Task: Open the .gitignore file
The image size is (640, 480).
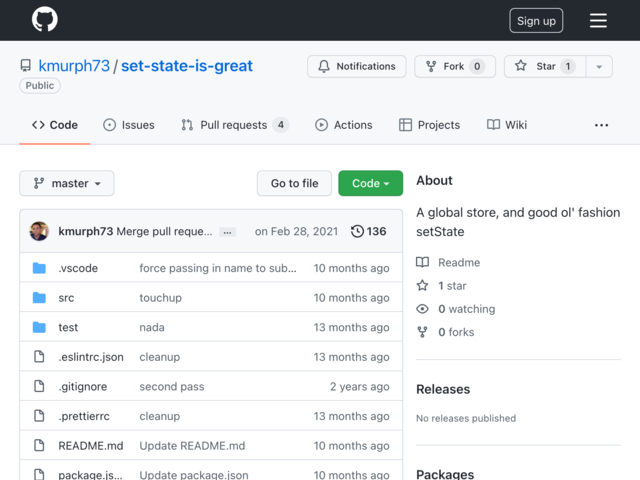Action: coord(82,387)
